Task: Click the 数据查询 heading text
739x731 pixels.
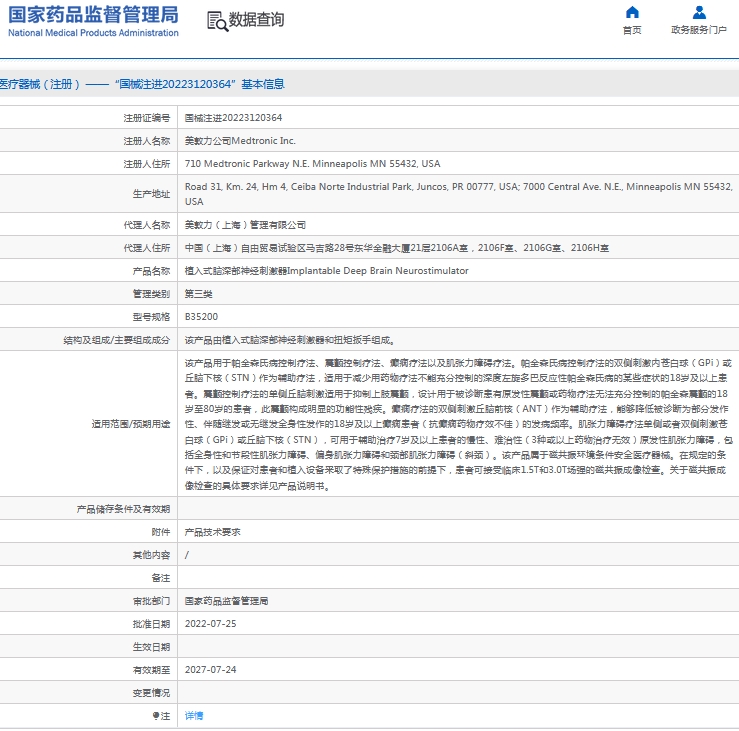Action: (x=256, y=20)
